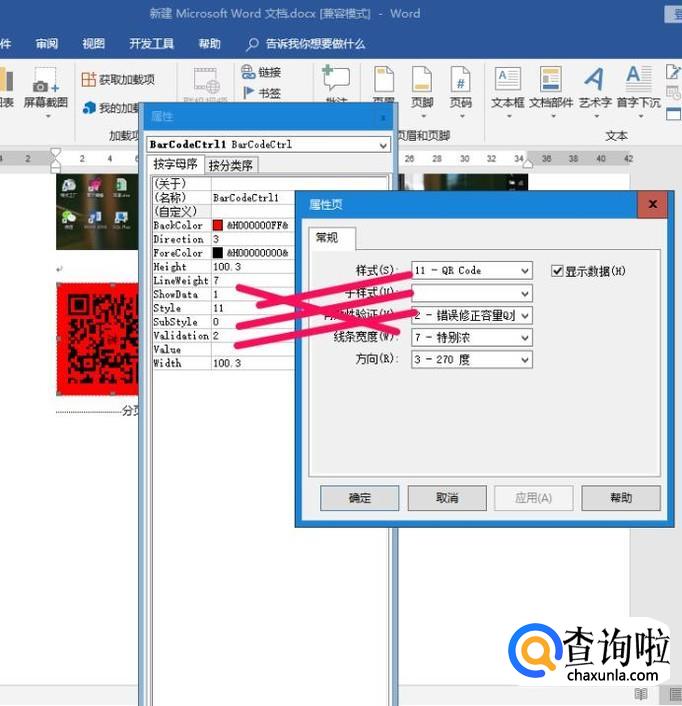Click the black ForeColor swatch

point(218,253)
